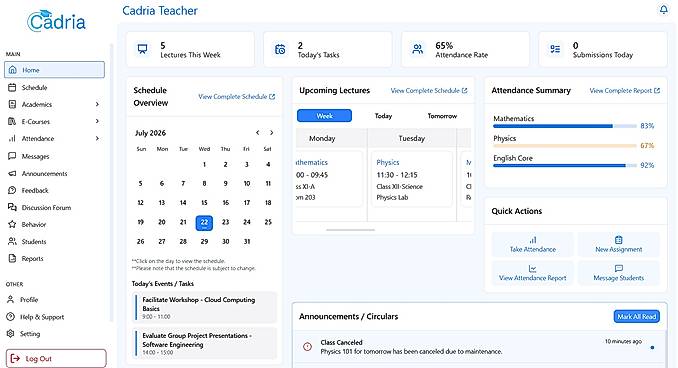Click the New Assignment clipboard icon
Viewport: 678px width, 368px height.
tap(619, 240)
